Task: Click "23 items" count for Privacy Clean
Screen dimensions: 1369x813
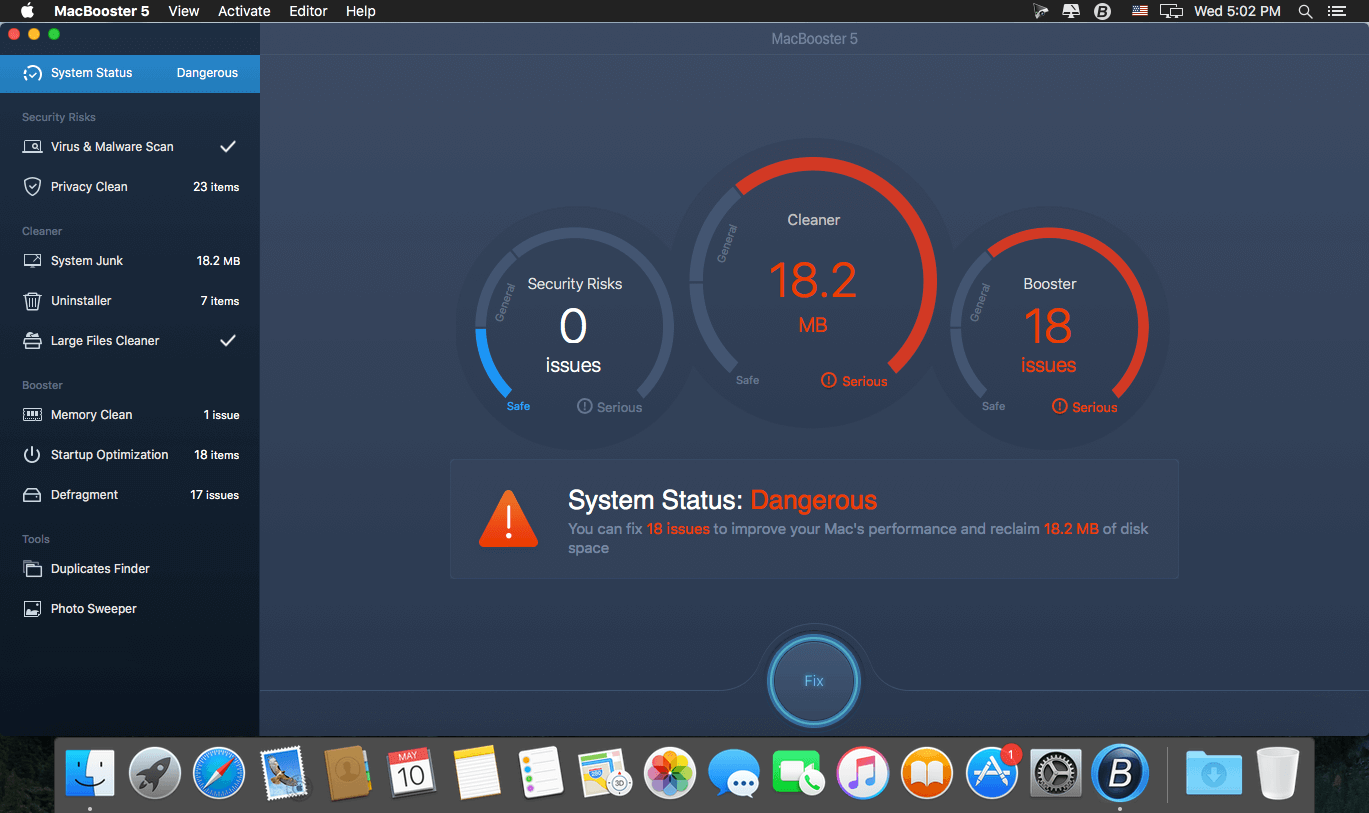Action: (x=216, y=187)
